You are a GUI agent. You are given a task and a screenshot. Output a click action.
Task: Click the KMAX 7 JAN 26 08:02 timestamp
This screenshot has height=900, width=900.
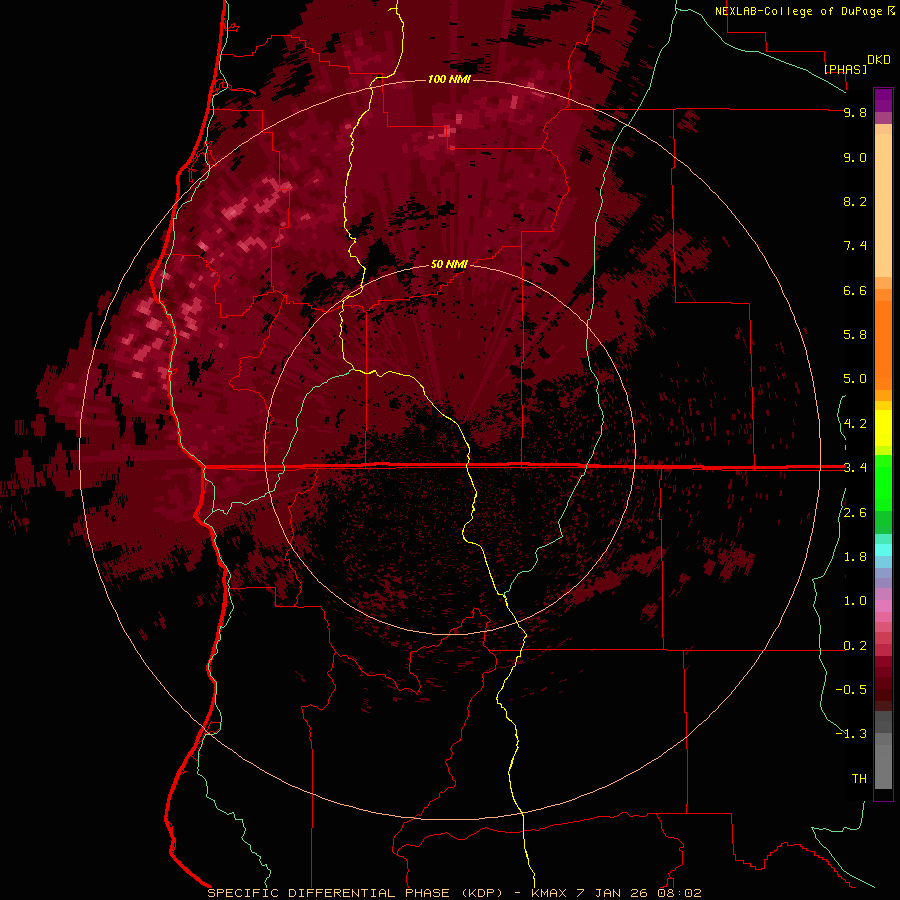pyautogui.click(x=616, y=893)
